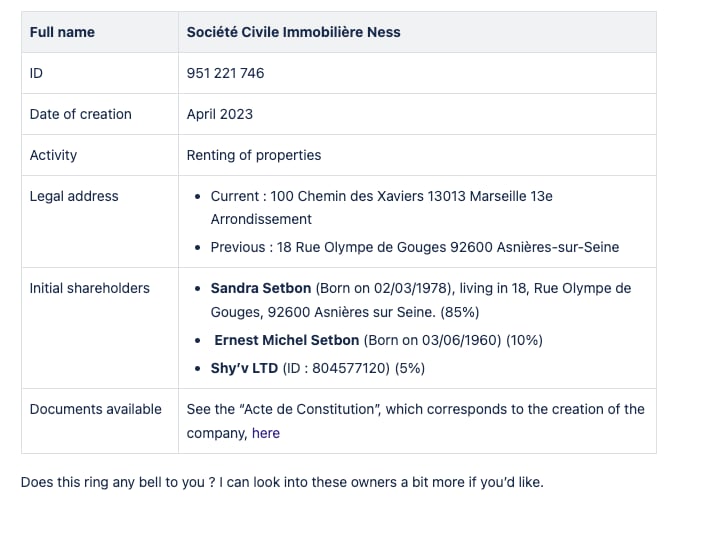This screenshot has width=720, height=548.
Task: Select the April 2023 creation date
Action: point(219,114)
